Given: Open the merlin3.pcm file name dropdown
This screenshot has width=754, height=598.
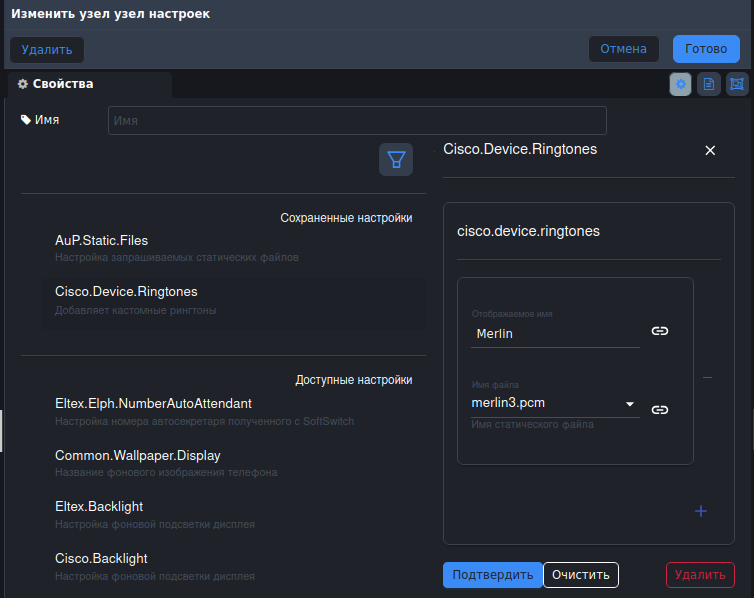Looking at the screenshot, I should 555,404.
